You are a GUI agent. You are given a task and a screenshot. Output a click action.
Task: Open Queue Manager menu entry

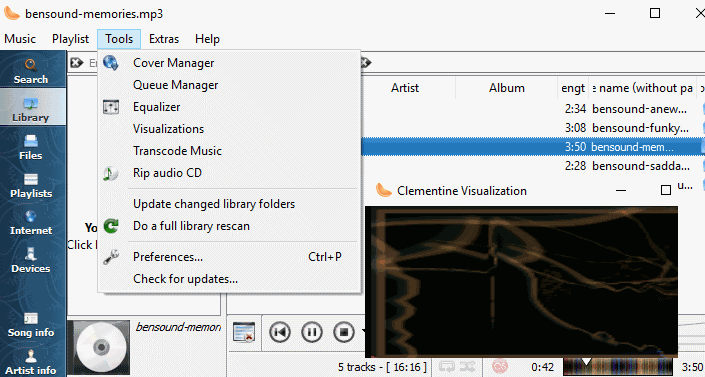tap(229, 85)
